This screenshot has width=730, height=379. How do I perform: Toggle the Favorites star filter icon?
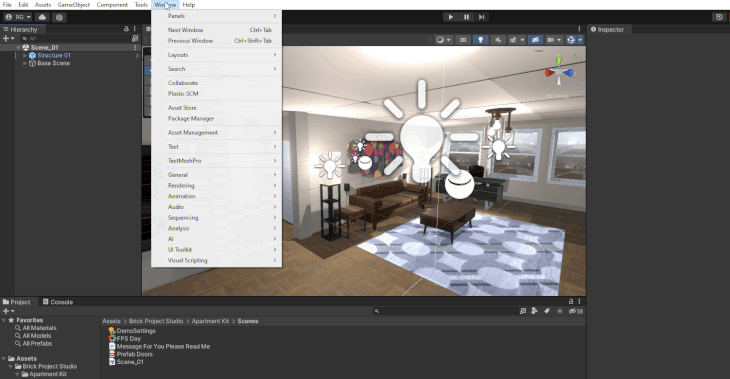(x=560, y=311)
